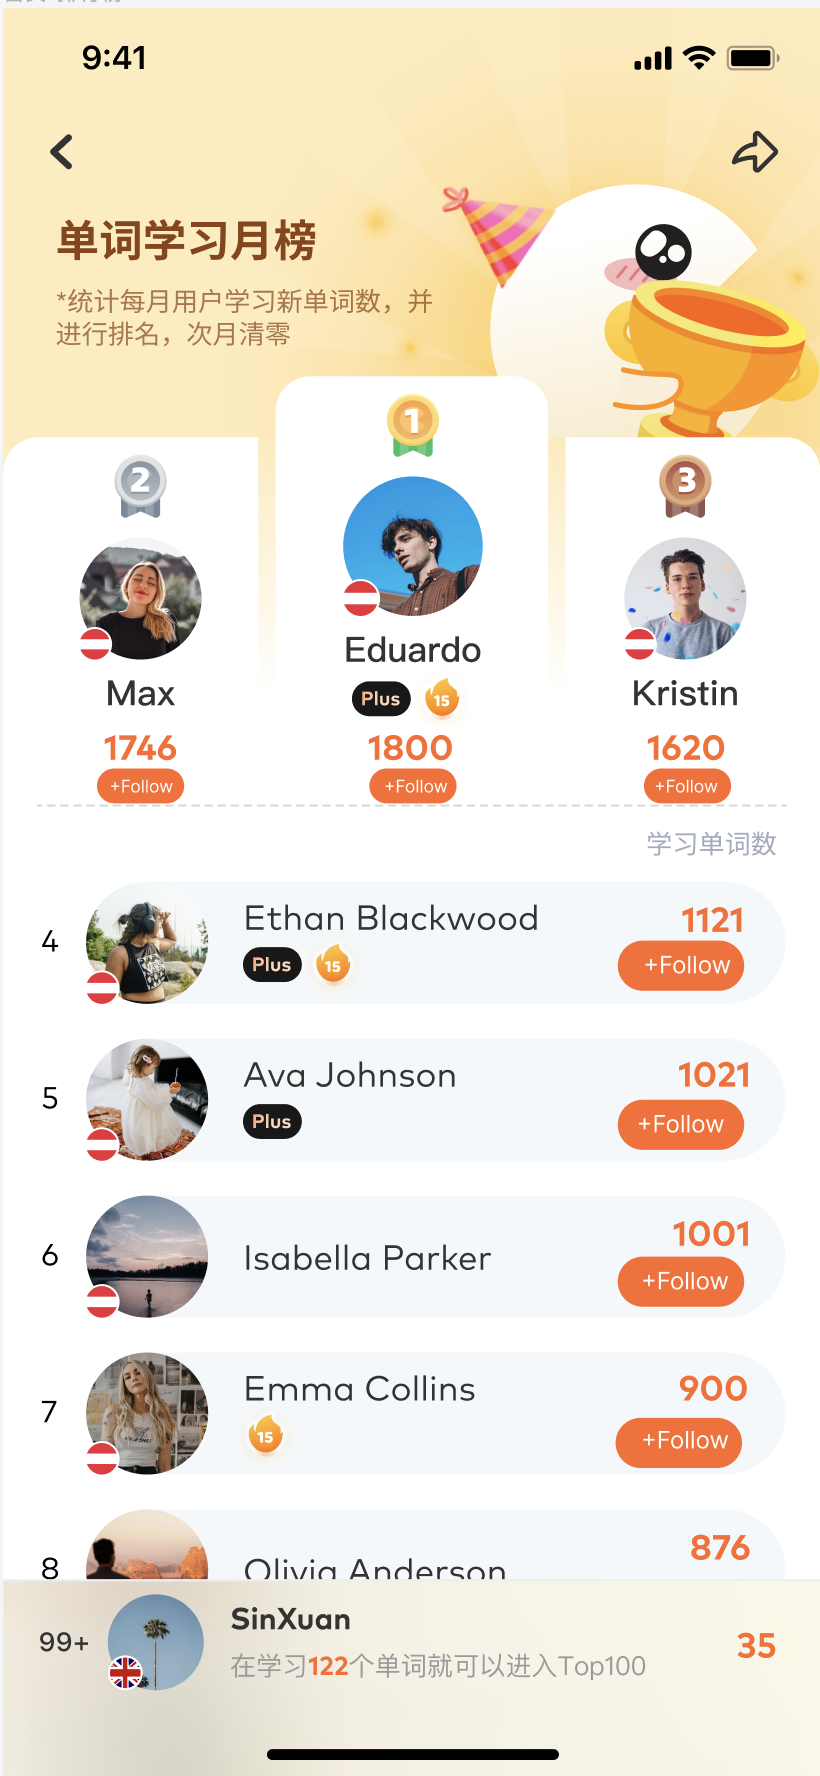Viewport: 820px width, 1776px height.
Task: Follow Ethan Blackwood
Action: click(681, 966)
